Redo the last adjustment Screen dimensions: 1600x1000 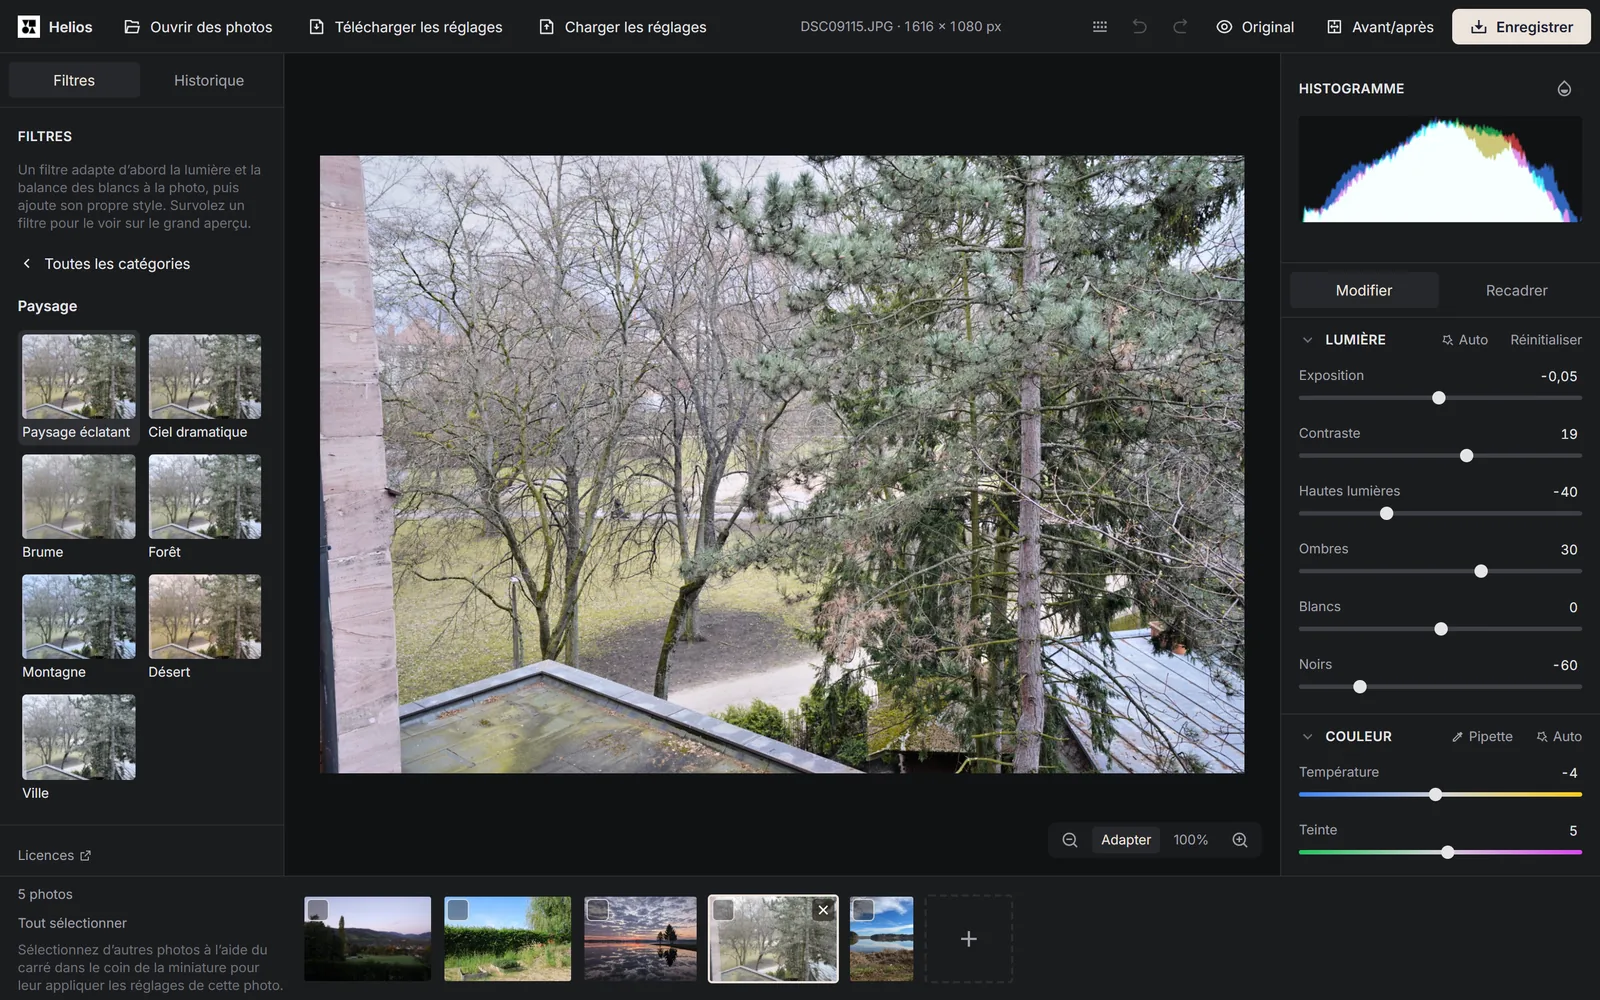click(1180, 27)
